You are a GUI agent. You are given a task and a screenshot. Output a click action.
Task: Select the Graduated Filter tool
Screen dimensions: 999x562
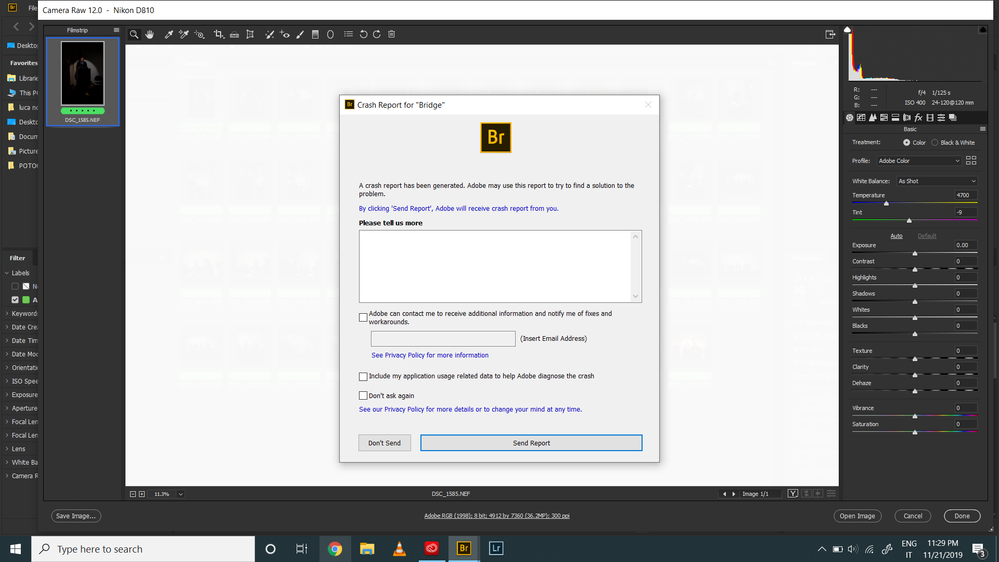pyautogui.click(x=315, y=34)
